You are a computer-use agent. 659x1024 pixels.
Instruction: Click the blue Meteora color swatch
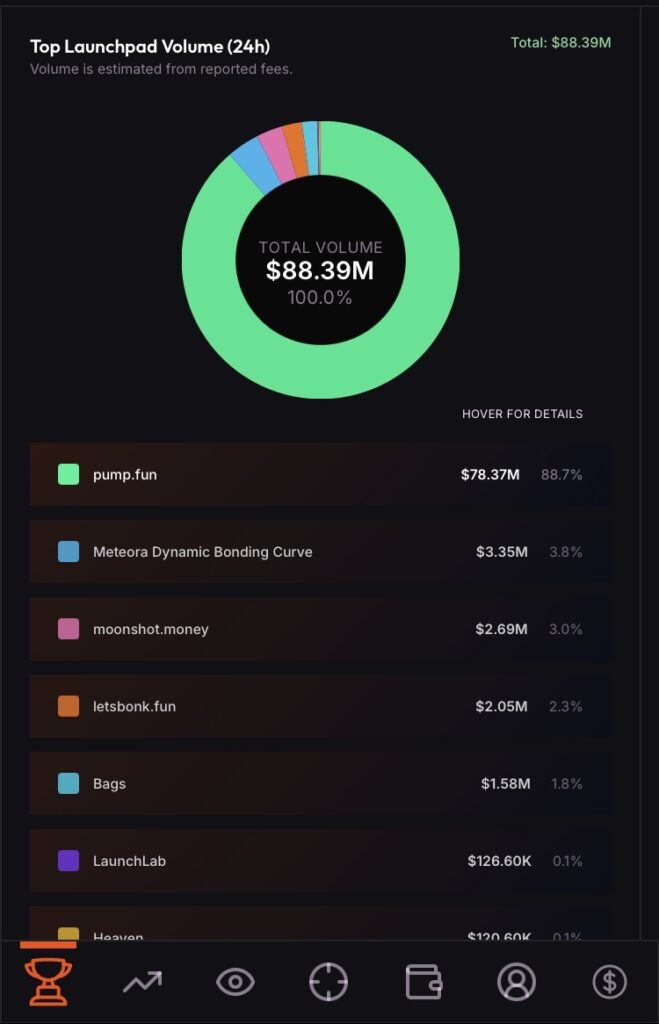(69, 552)
